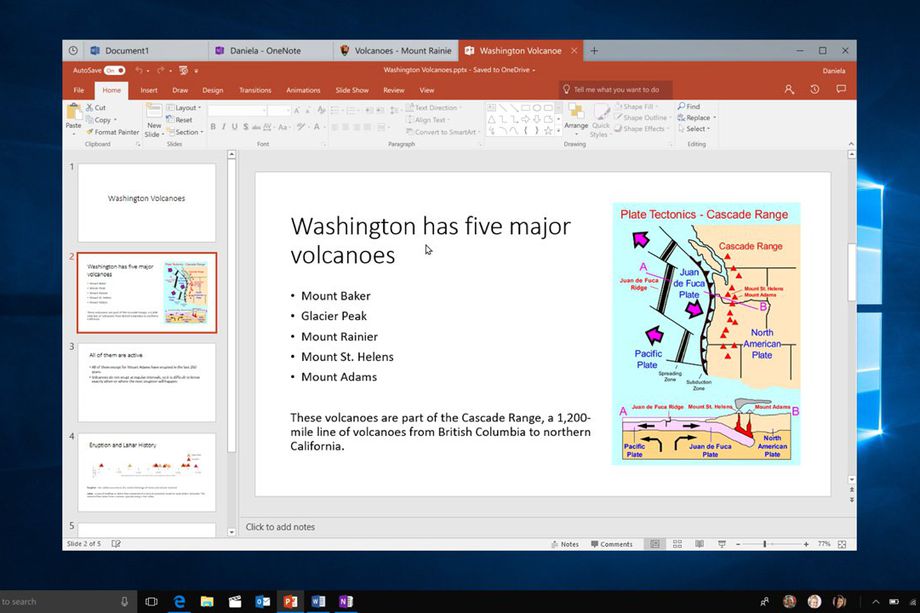
Task: Click the Replace button
Action: coord(696,117)
